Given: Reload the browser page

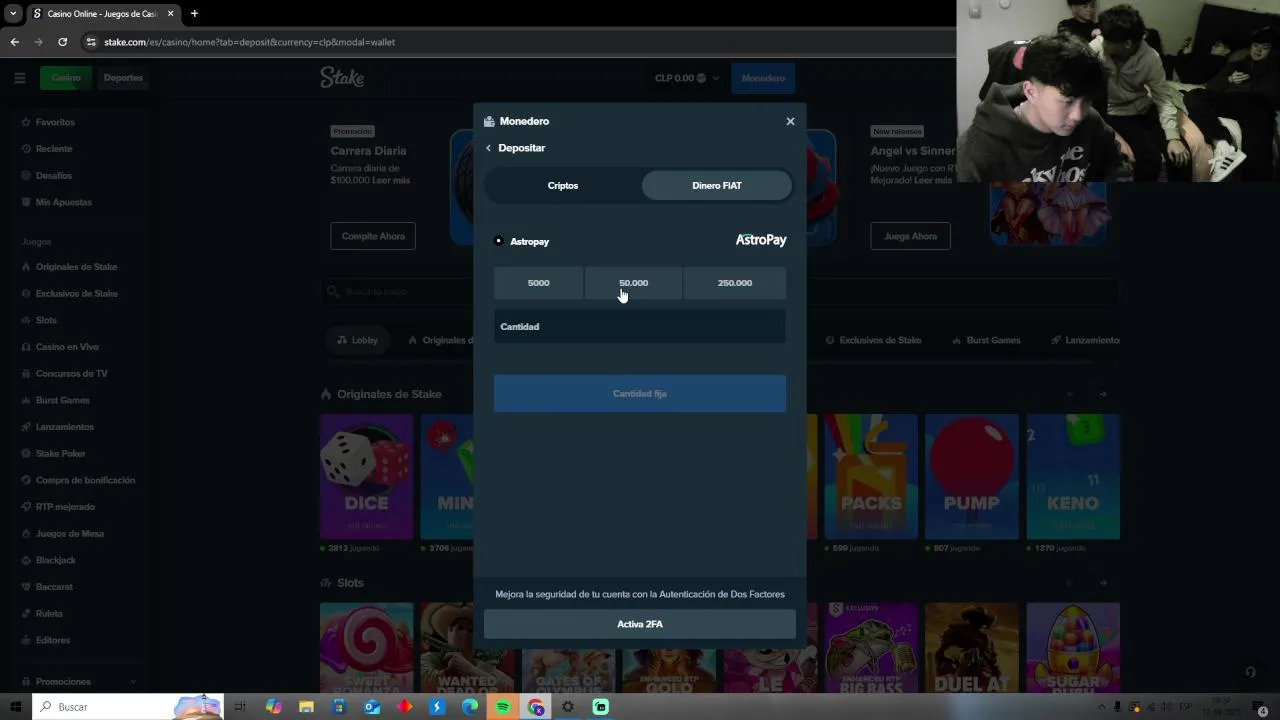Looking at the screenshot, I should [x=62, y=42].
